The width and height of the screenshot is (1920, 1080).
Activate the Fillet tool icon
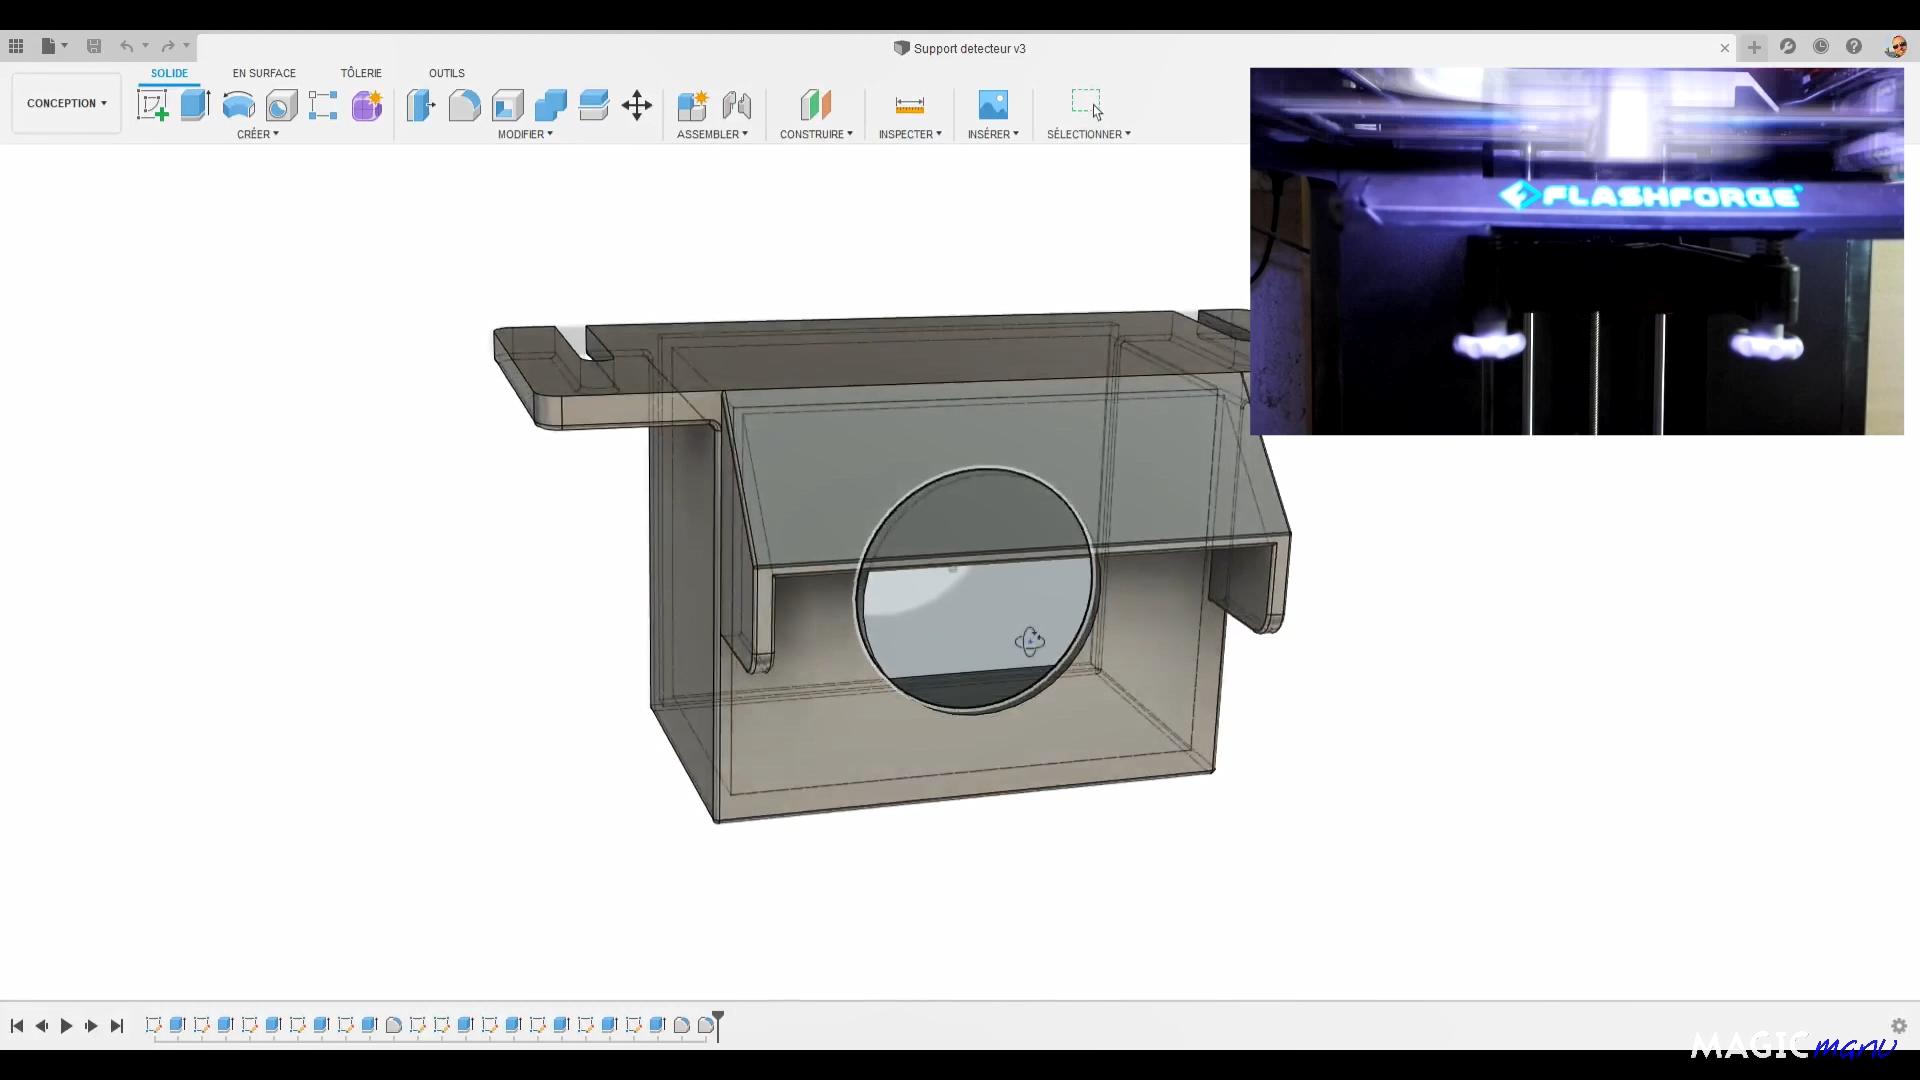tap(464, 105)
